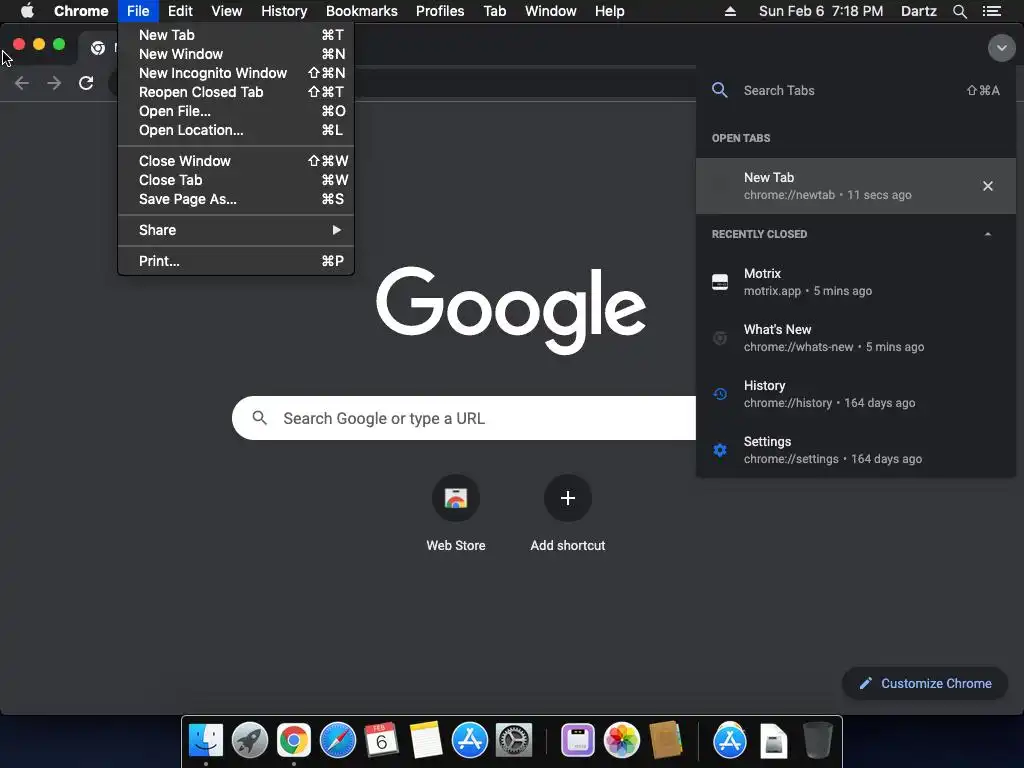Toggle the tab search dropdown button

pyautogui.click(x=1001, y=48)
